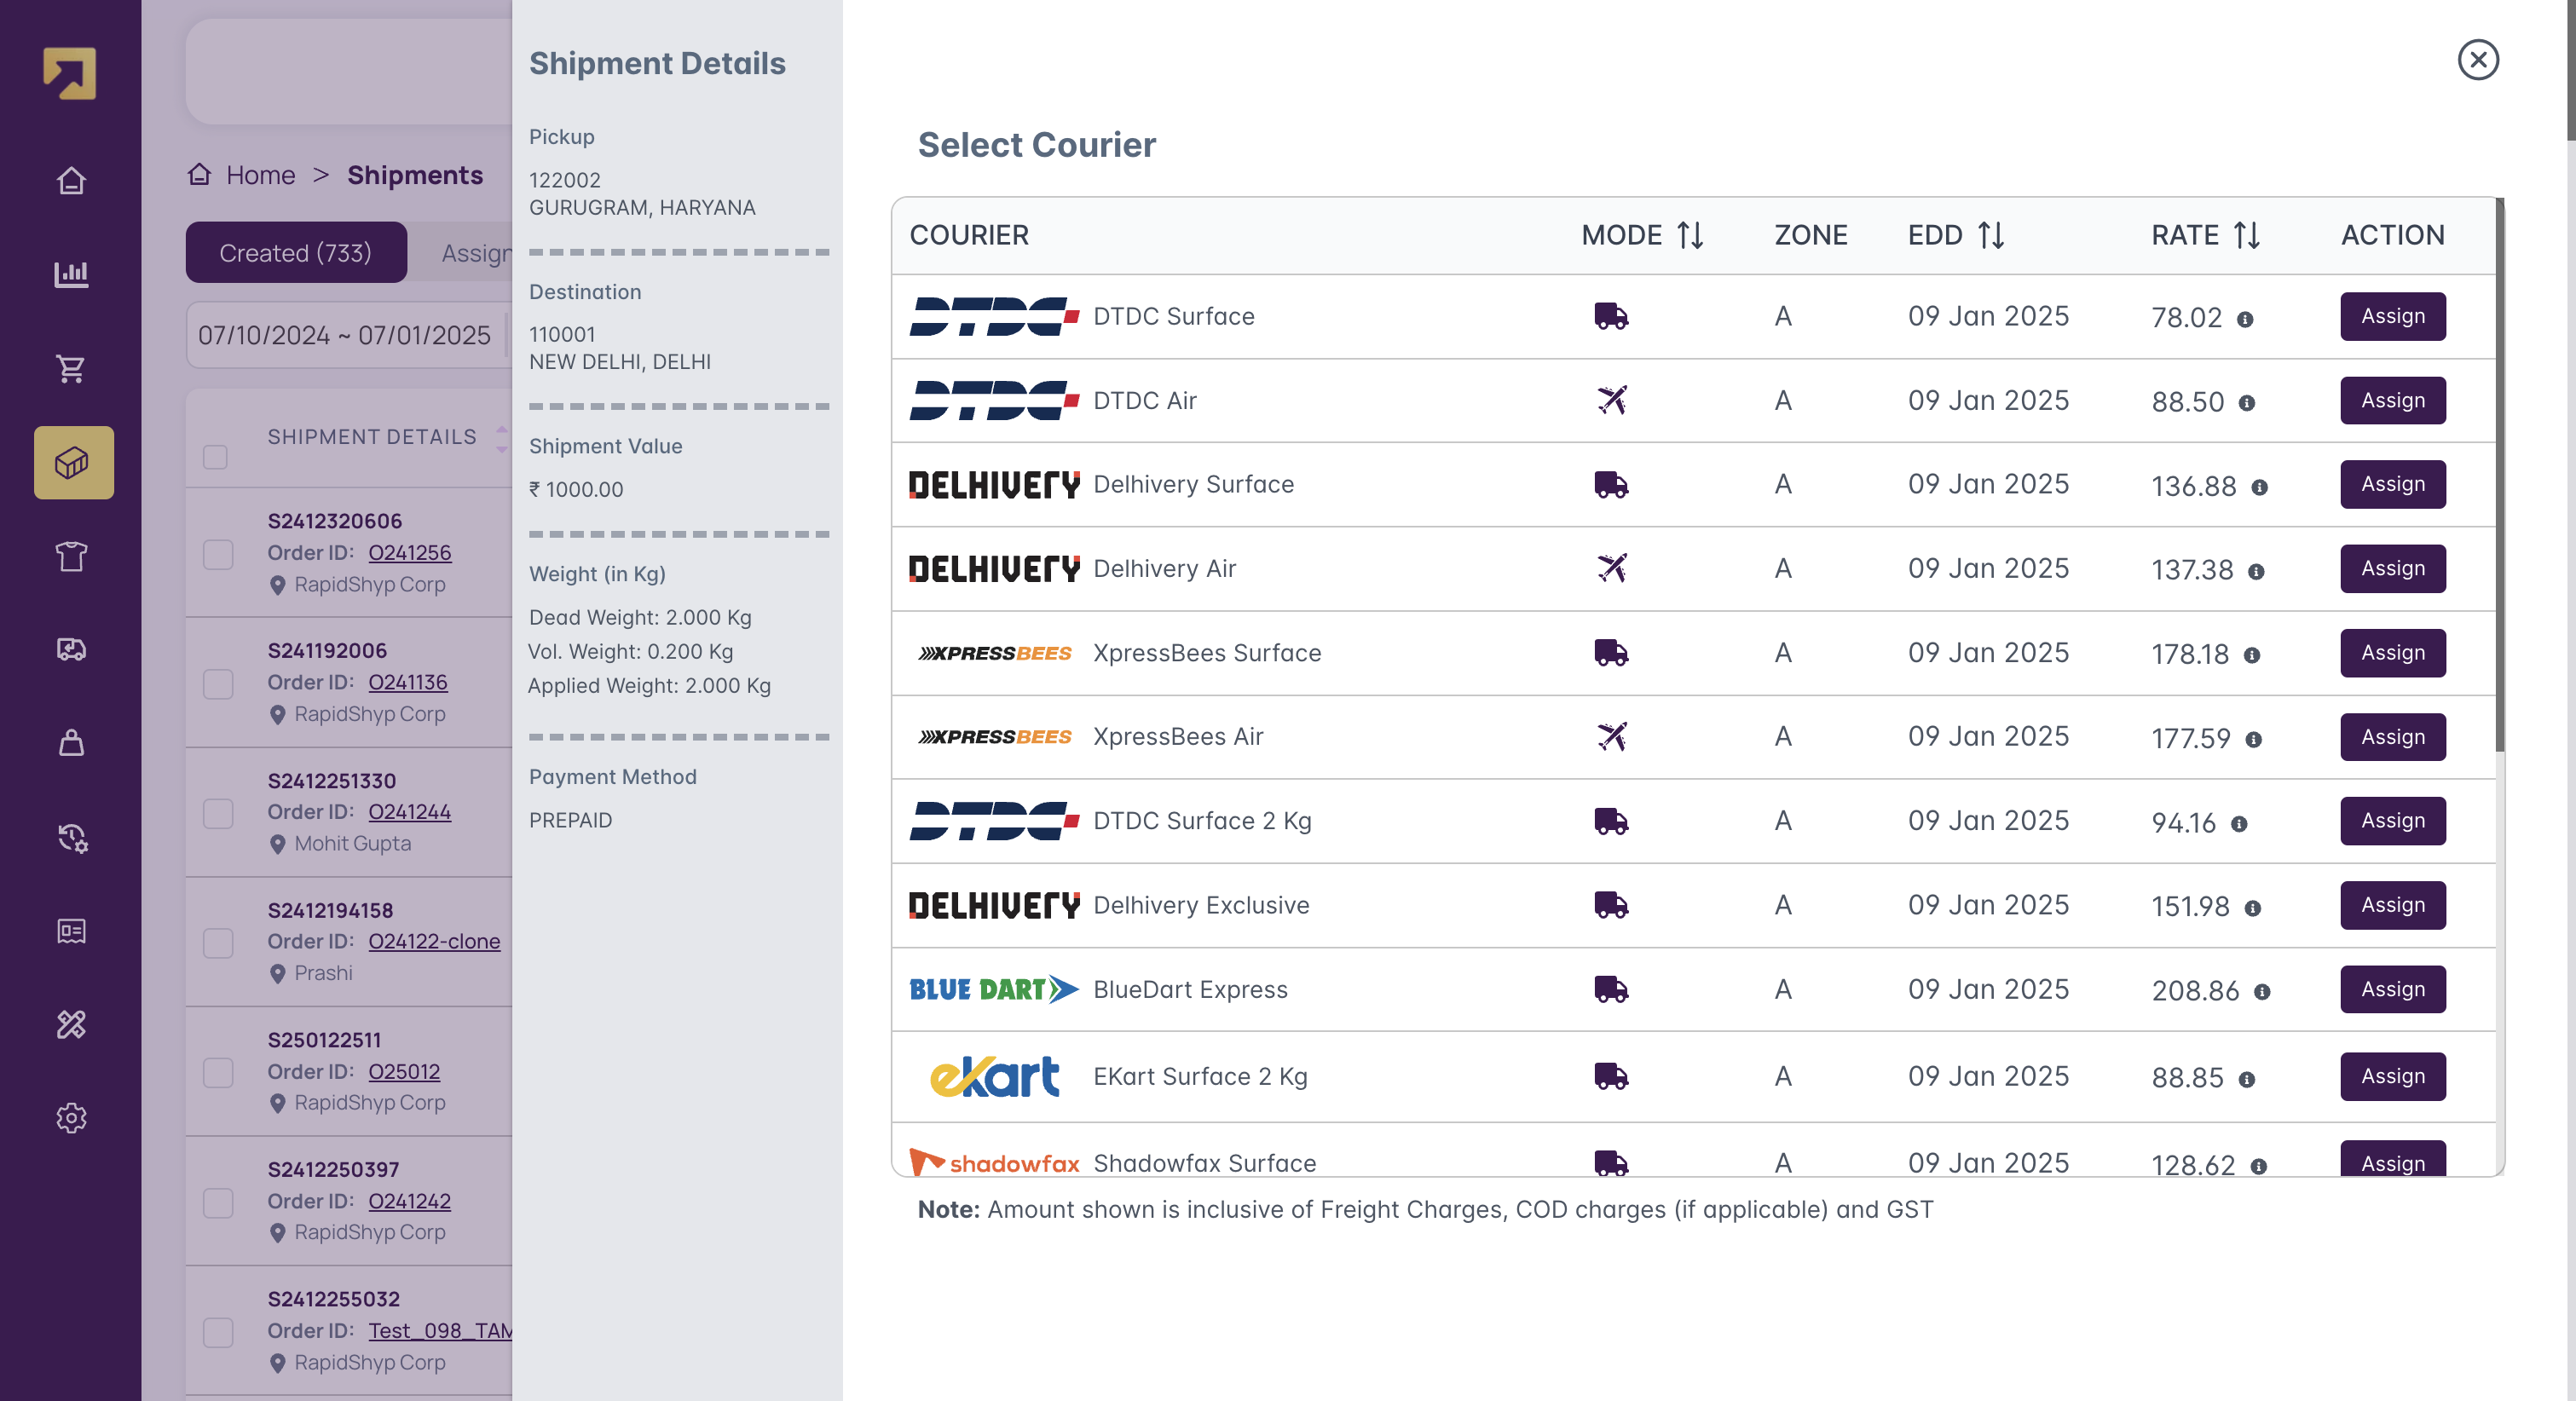Open the home icon in sidebar
The image size is (2576, 1401).
tap(71, 181)
